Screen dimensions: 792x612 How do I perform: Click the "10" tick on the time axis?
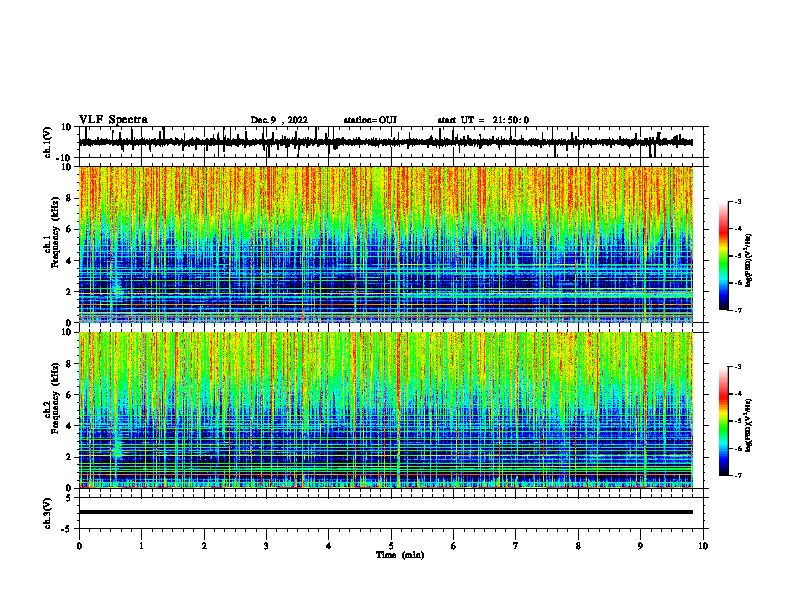(x=703, y=546)
